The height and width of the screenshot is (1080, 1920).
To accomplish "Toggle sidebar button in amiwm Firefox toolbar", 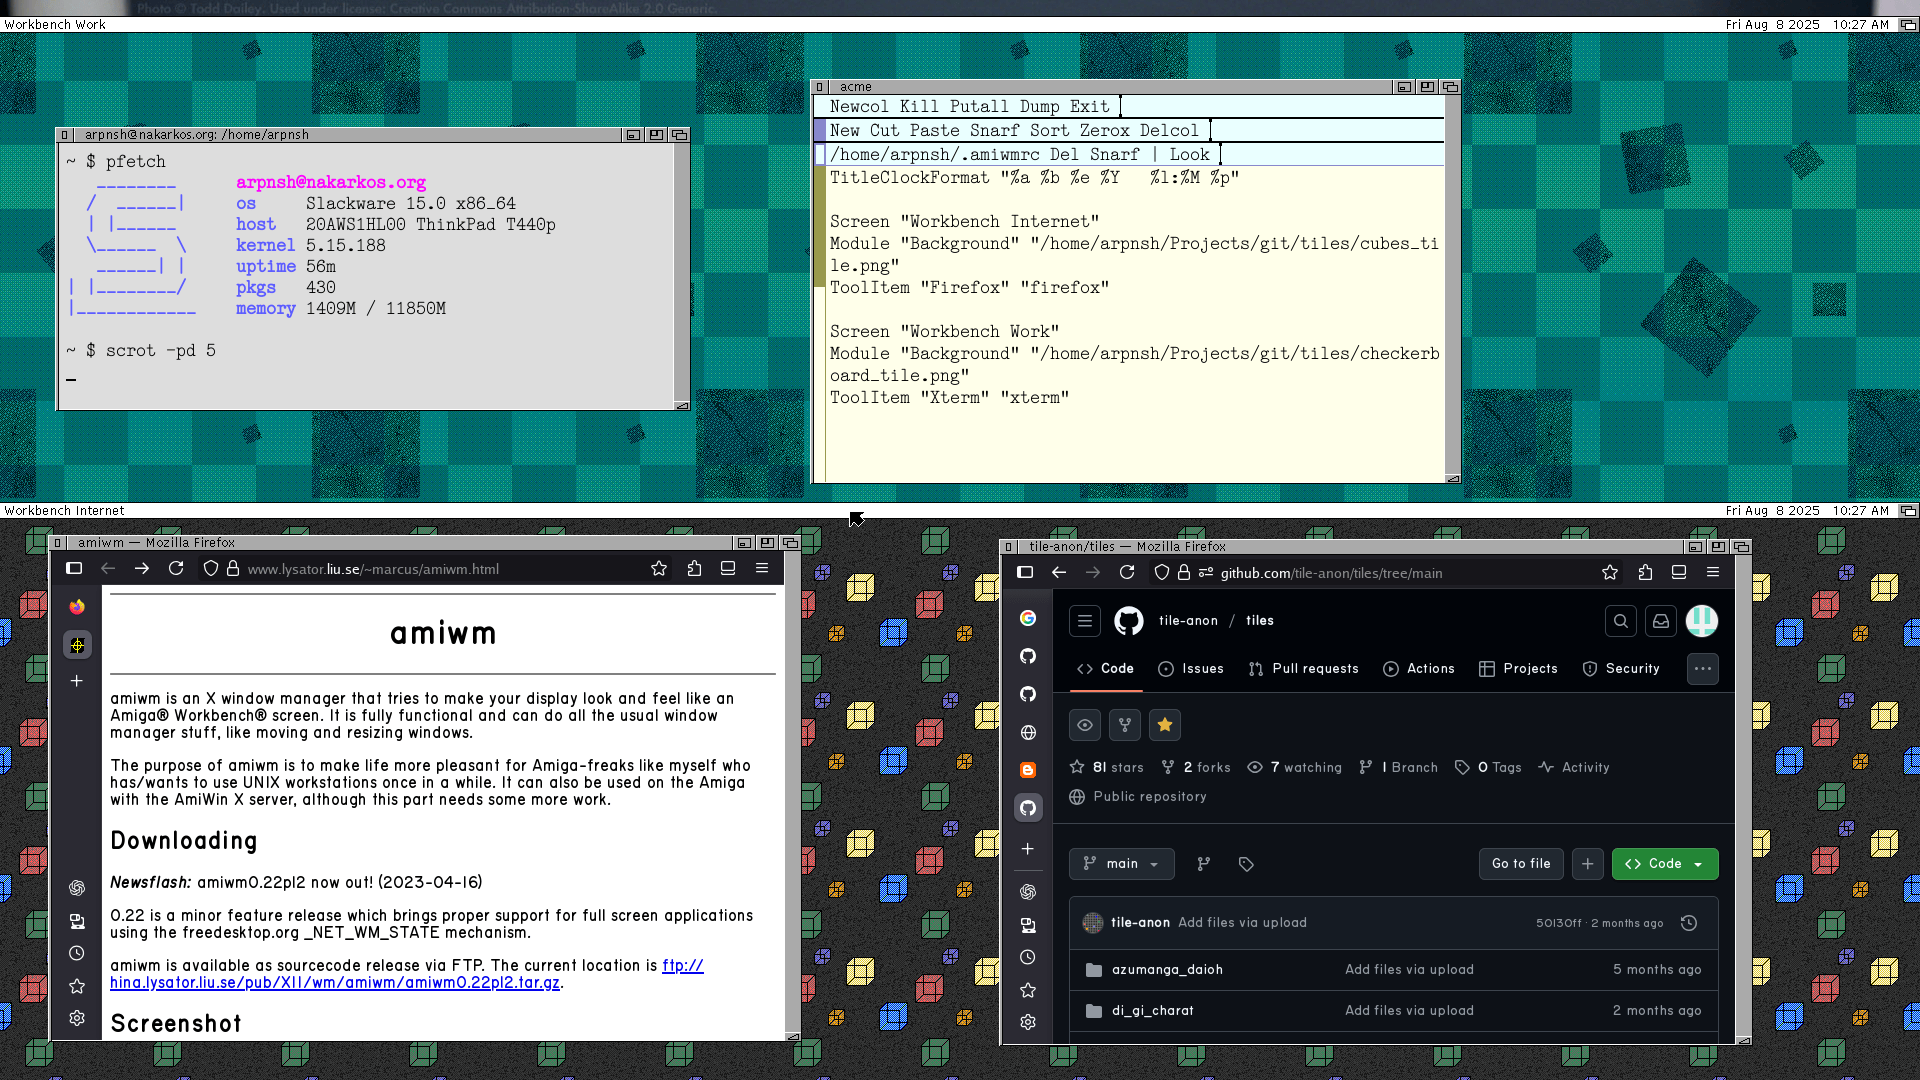I will pos(74,569).
